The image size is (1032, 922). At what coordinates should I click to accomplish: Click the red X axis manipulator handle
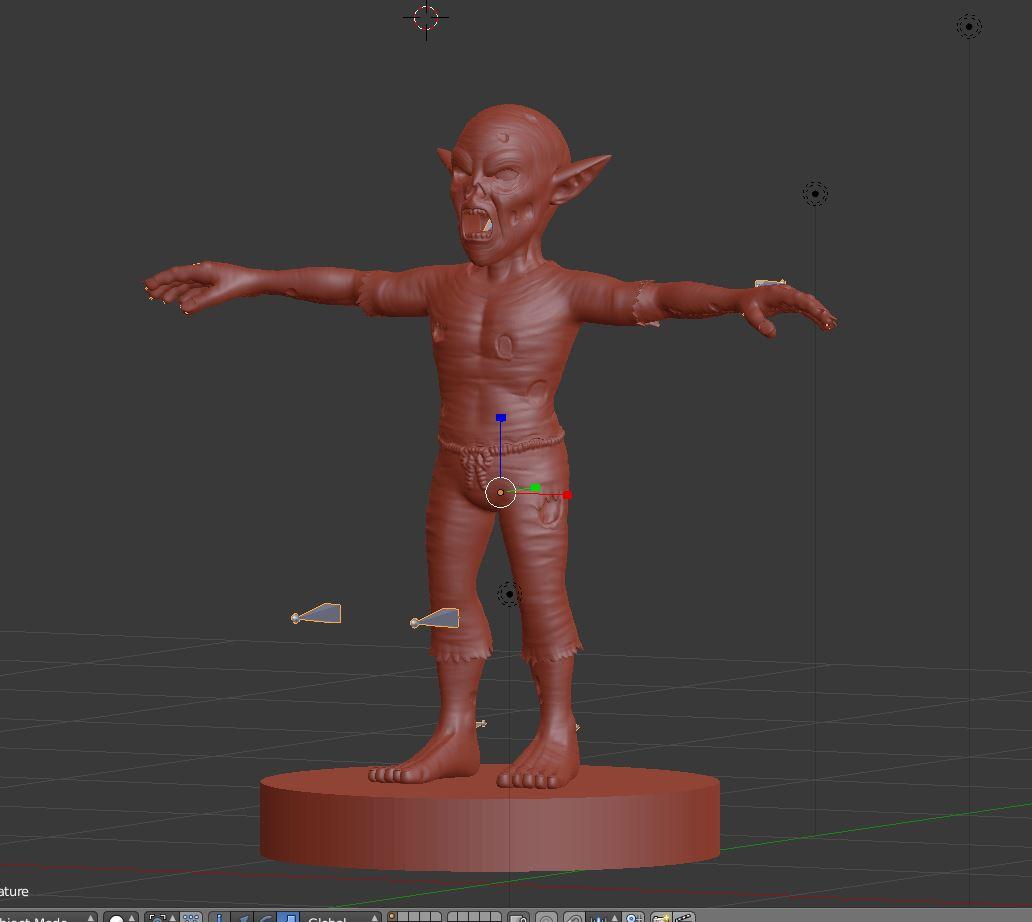(567, 495)
